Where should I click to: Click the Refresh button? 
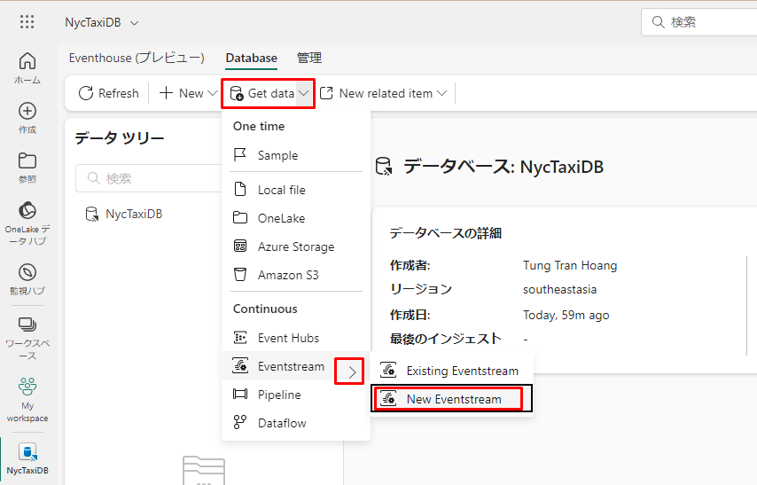(x=108, y=93)
